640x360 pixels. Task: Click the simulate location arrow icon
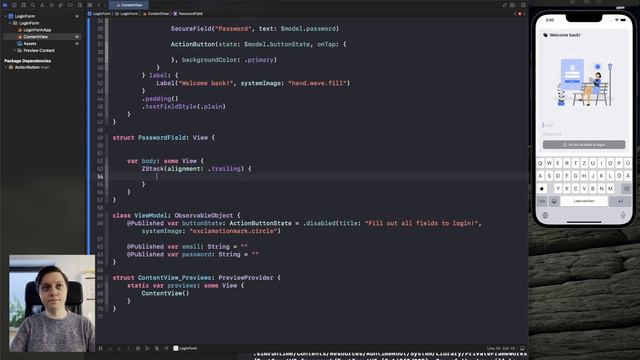click(x=166, y=348)
